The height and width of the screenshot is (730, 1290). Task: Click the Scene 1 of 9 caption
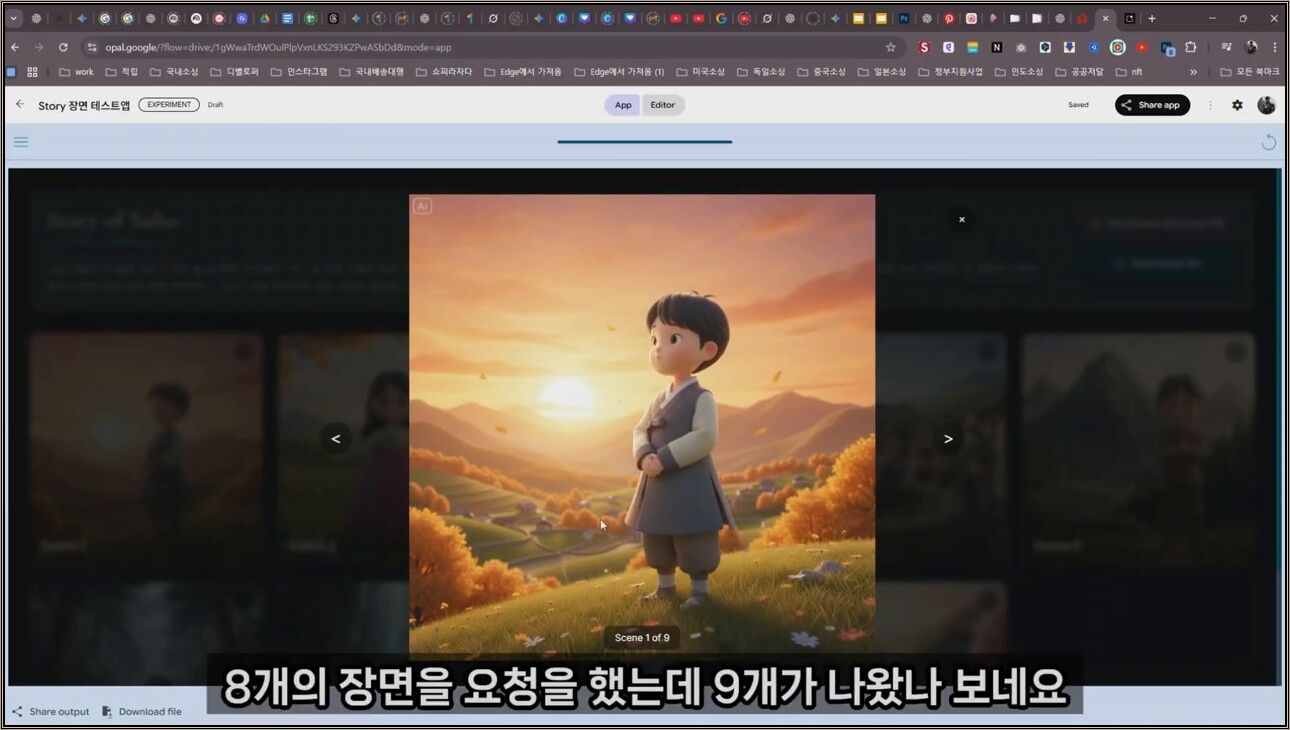642,637
